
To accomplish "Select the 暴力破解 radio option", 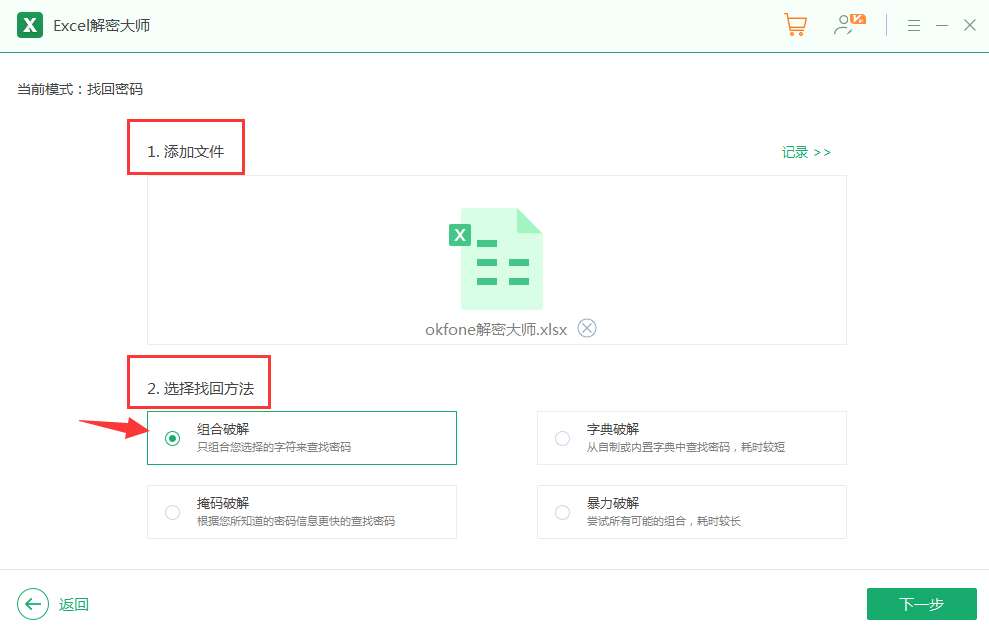I will [562, 512].
